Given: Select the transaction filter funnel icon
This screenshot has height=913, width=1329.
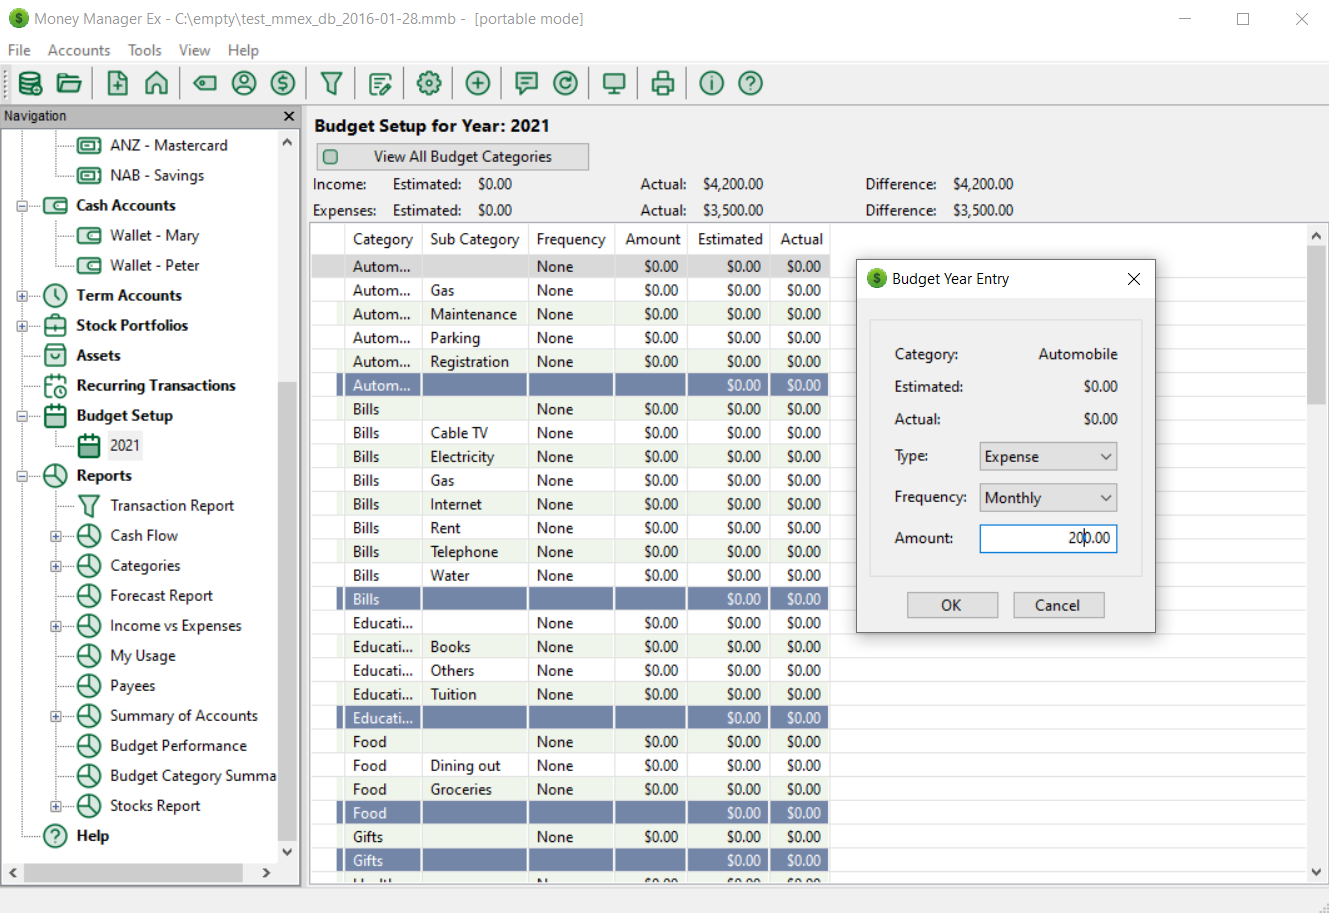Looking at the screenshot, I should (x=331, y=83).
